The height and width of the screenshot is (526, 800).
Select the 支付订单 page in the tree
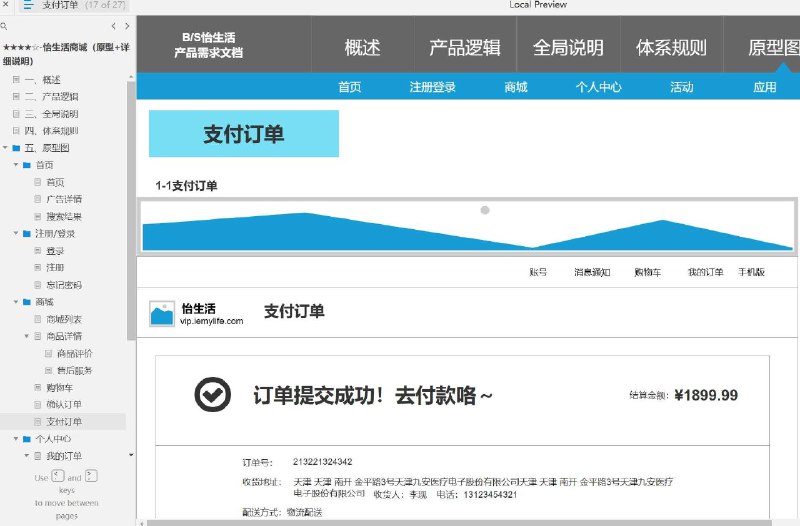(64, 421)
